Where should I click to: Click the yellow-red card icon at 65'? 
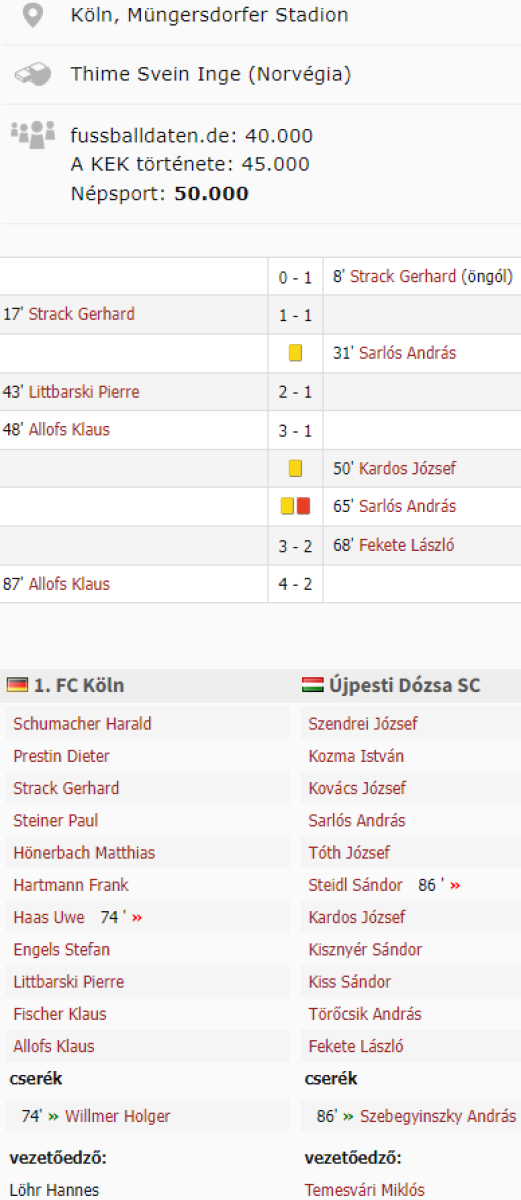click(295, 506)
